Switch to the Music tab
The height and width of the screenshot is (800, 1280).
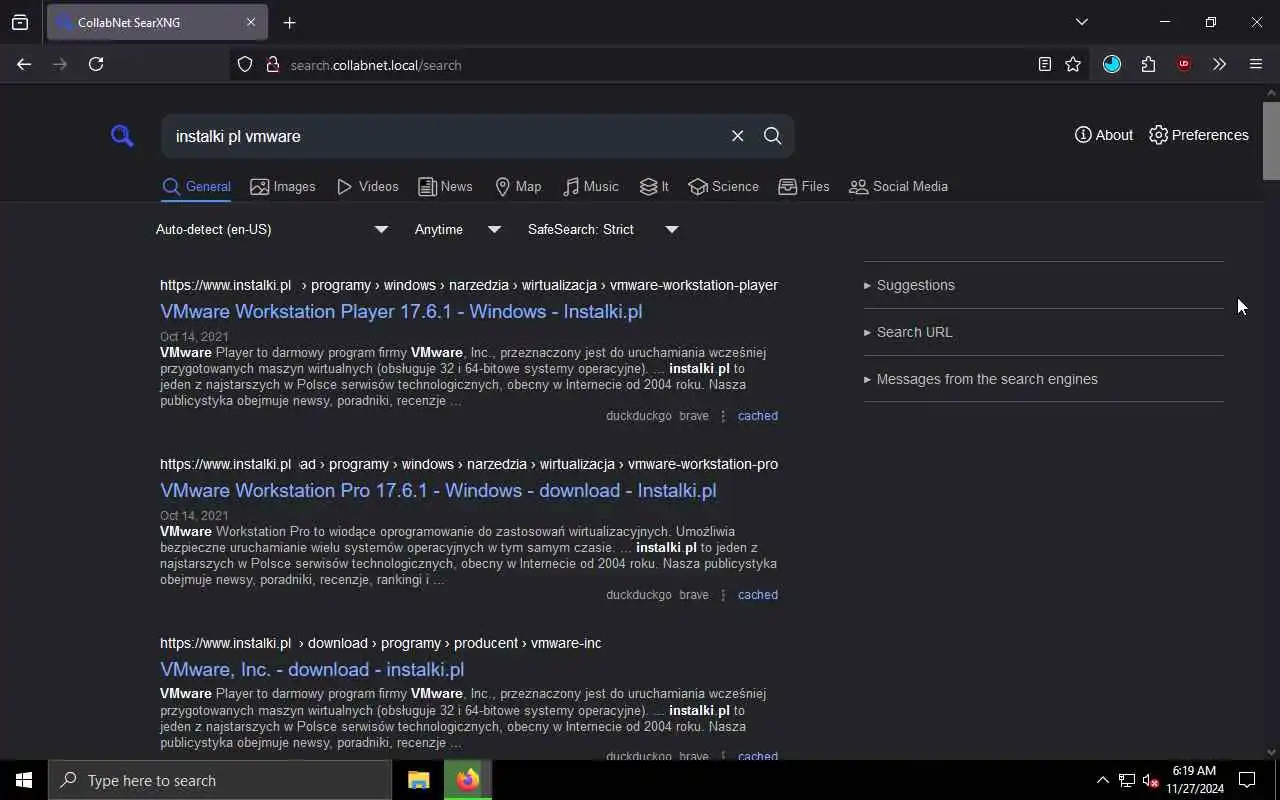click(590, 187)
